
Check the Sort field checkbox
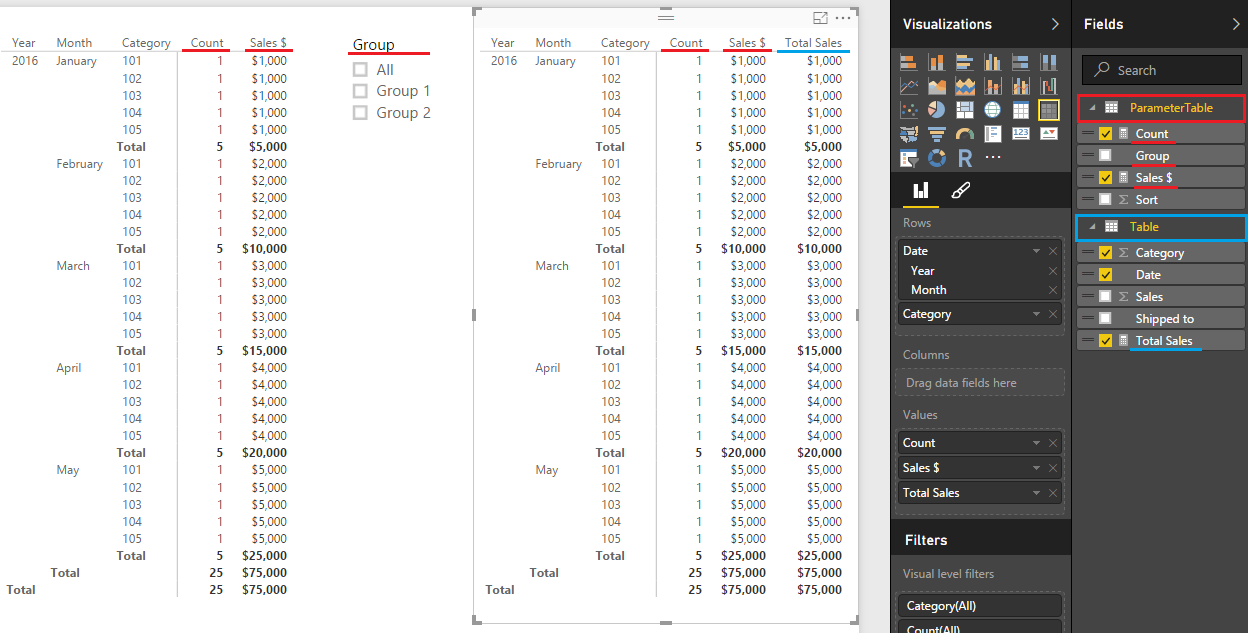[x=1105, y=200]
